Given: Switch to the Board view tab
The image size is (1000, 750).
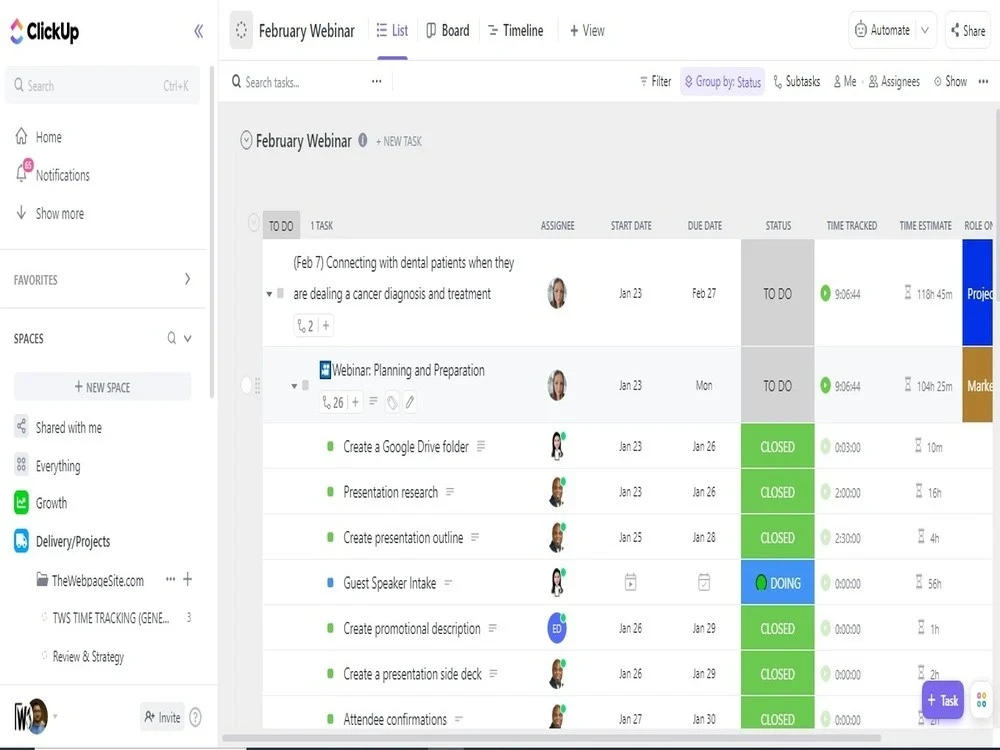Looking at the screenshot, I should pos(448,31).
